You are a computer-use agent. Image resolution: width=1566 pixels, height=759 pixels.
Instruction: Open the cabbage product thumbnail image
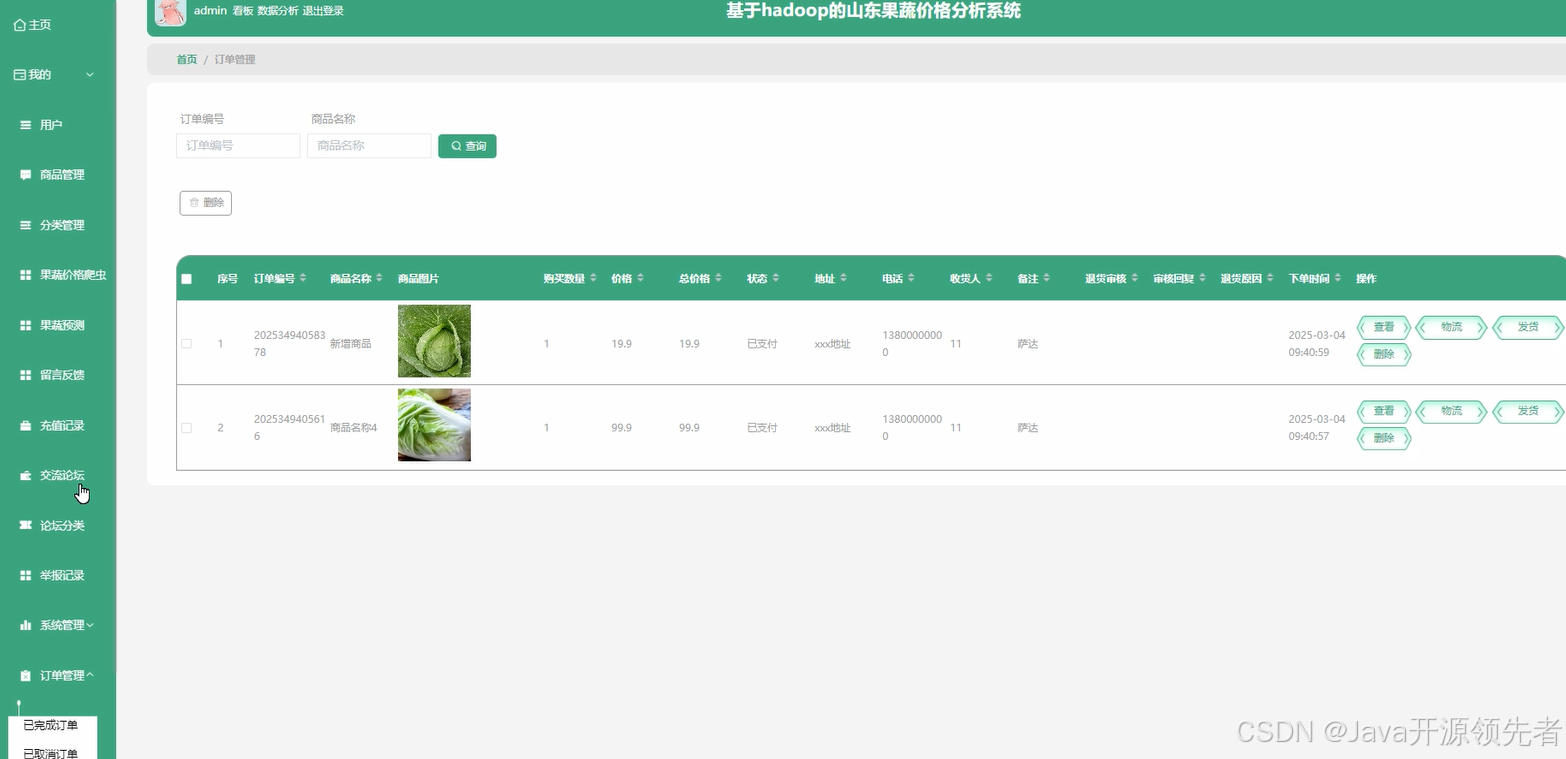tap(433, 340)
